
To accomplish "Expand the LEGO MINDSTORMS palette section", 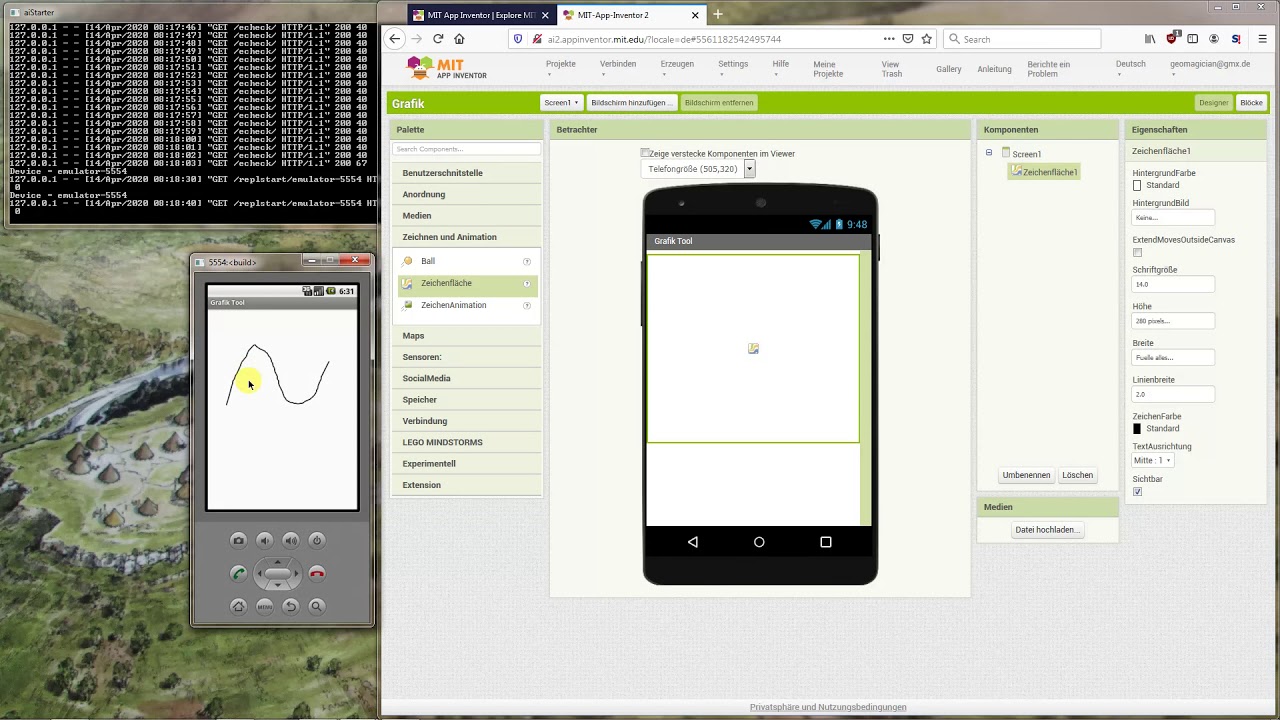I will coord(467,442).
